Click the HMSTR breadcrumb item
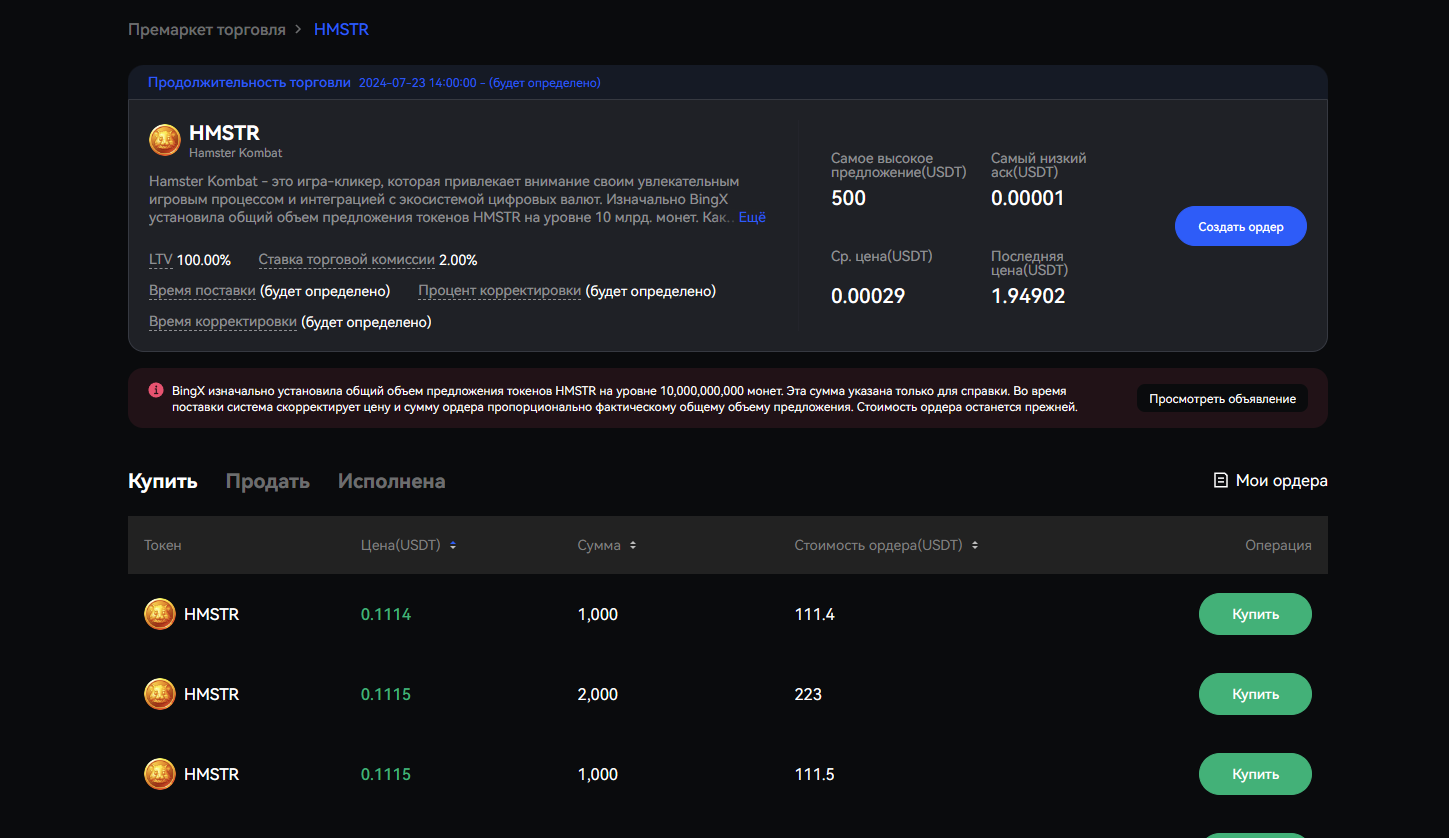The width and height of the screenshot is (1449, 838). point(341,29)
